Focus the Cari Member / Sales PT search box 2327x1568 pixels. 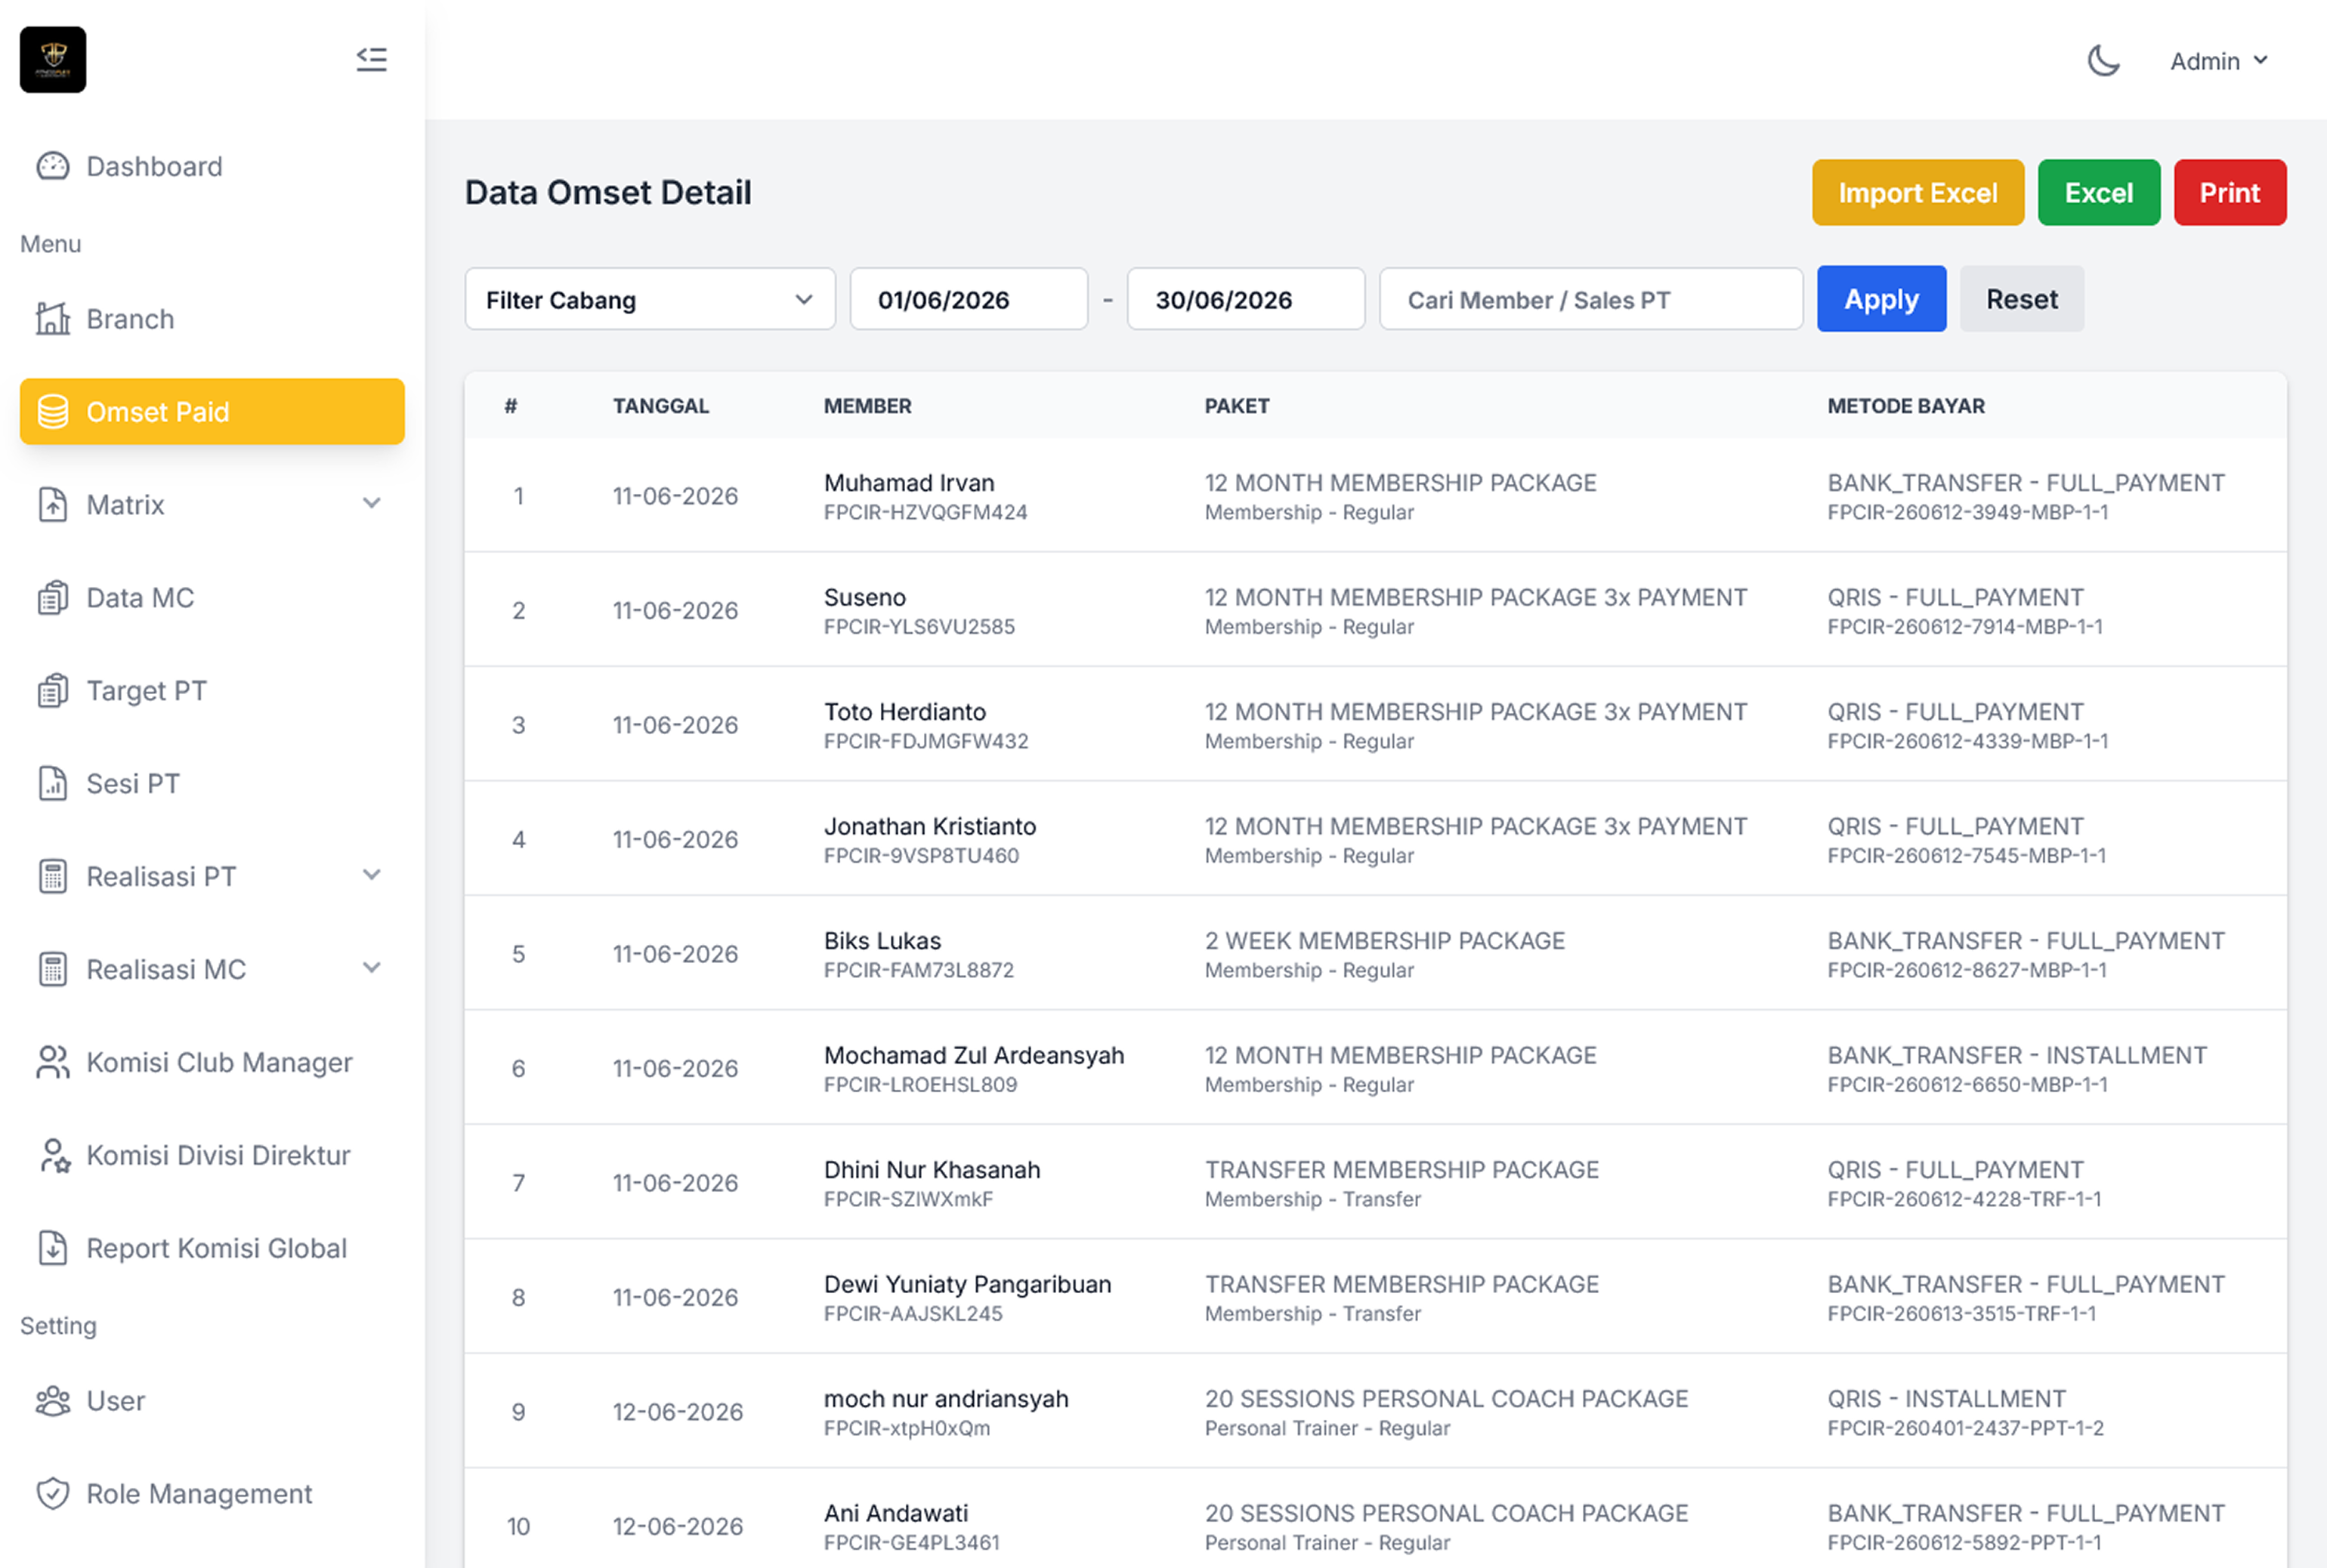click(1591, 299)
